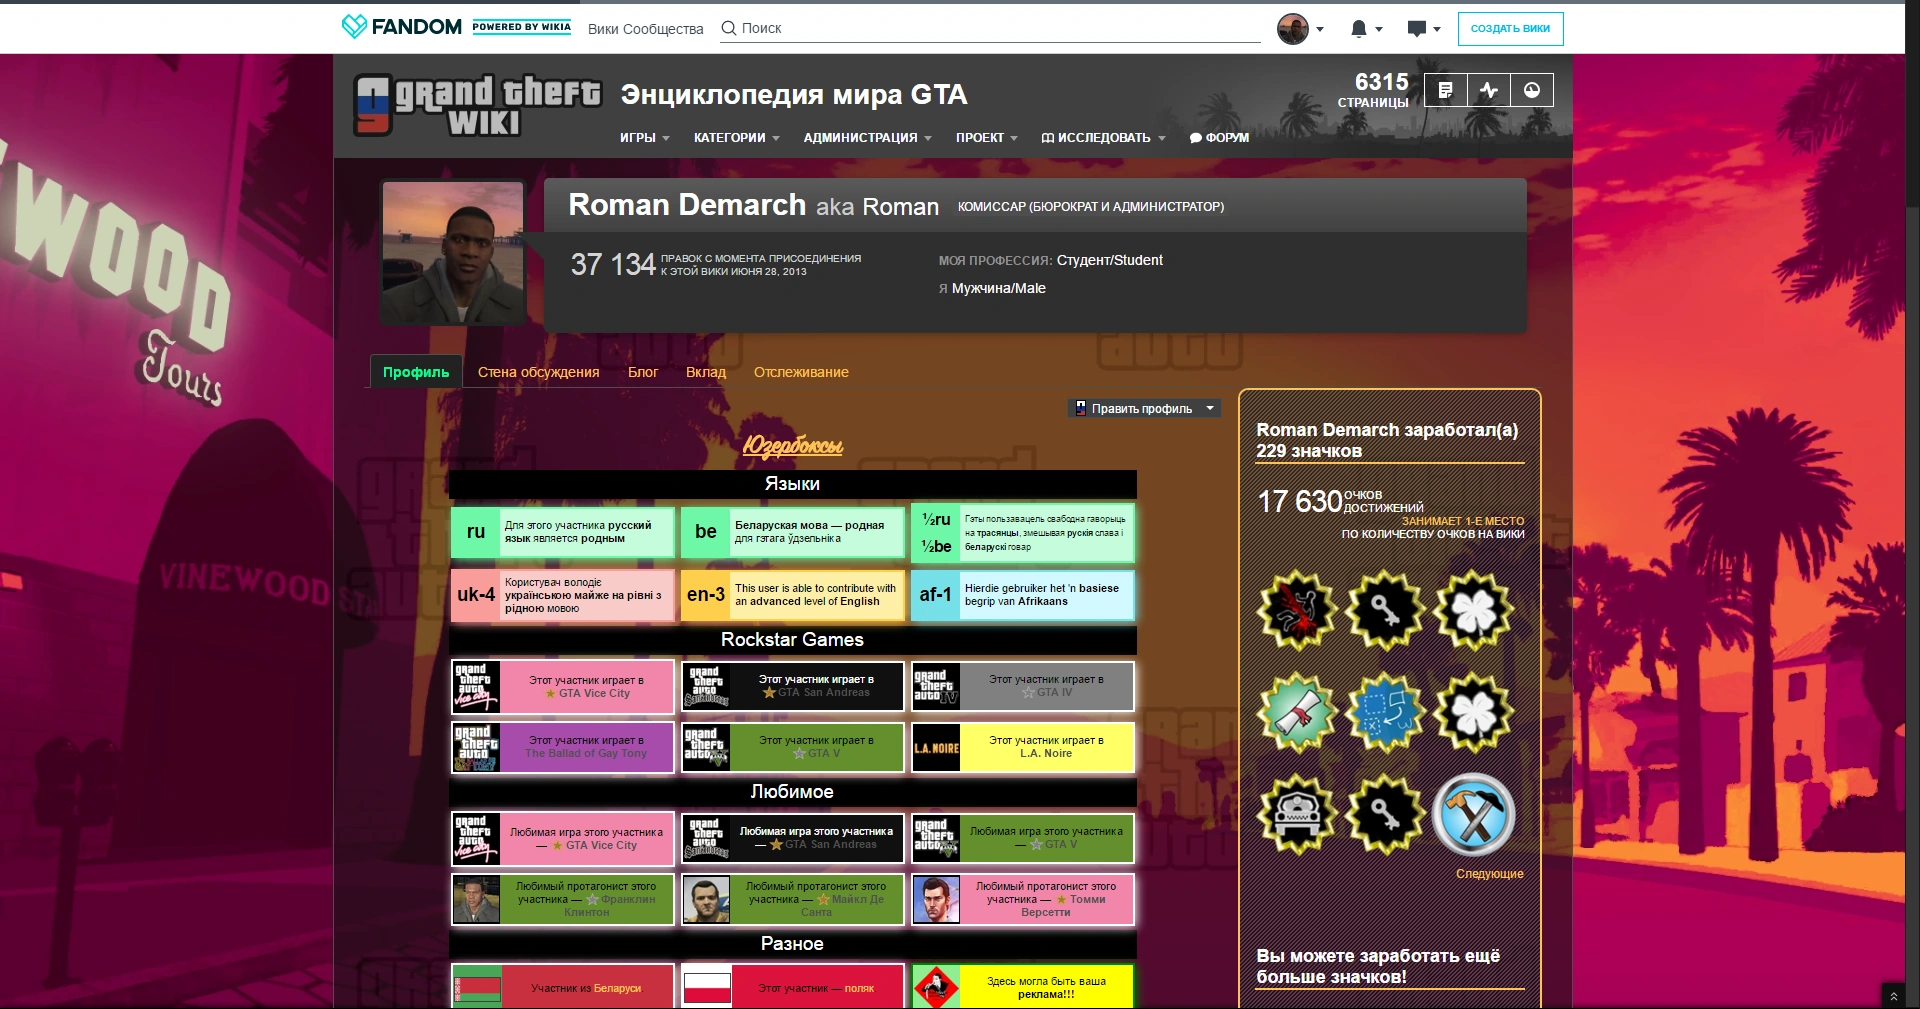1920x1009 pixels.
Task: Click the Poland flag icon
Action: coord(706,988)
